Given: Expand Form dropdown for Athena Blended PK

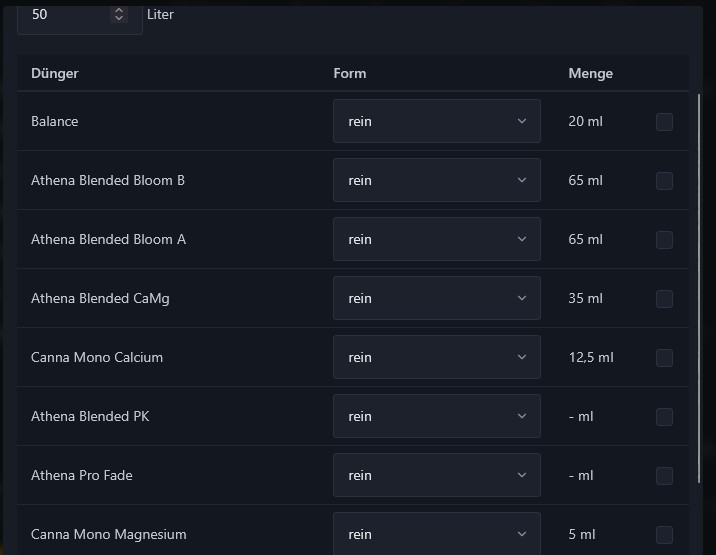Looking at the screenshot, I should (x=436, y=416).
